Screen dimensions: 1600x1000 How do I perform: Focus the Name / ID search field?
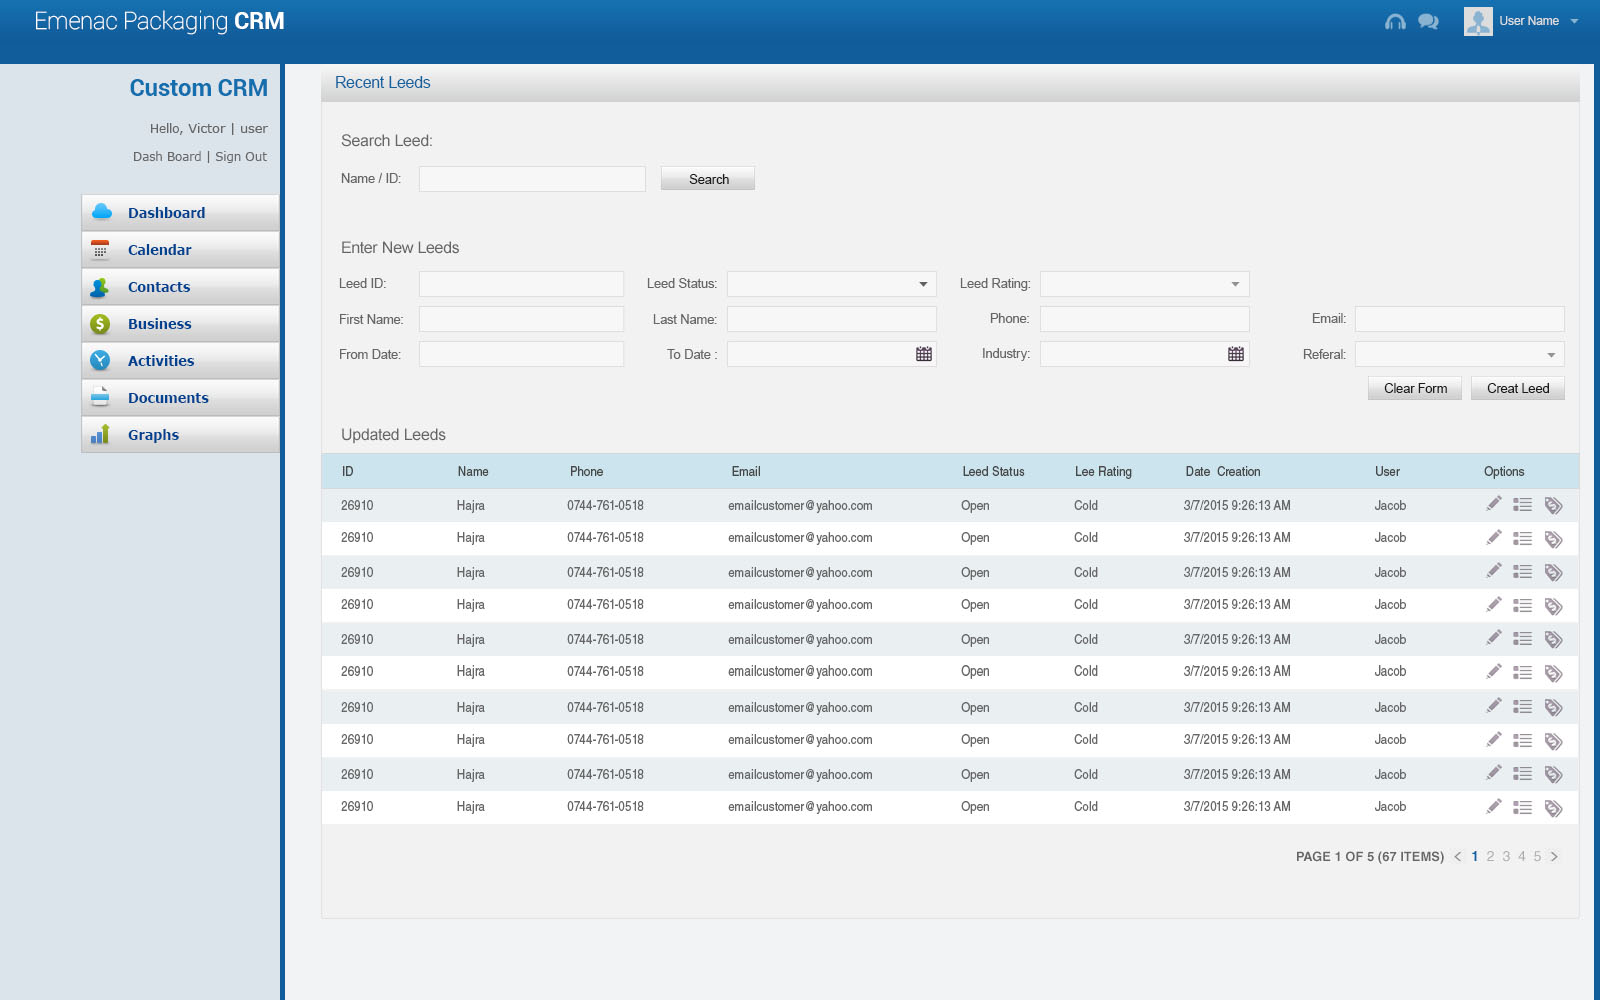532,179
